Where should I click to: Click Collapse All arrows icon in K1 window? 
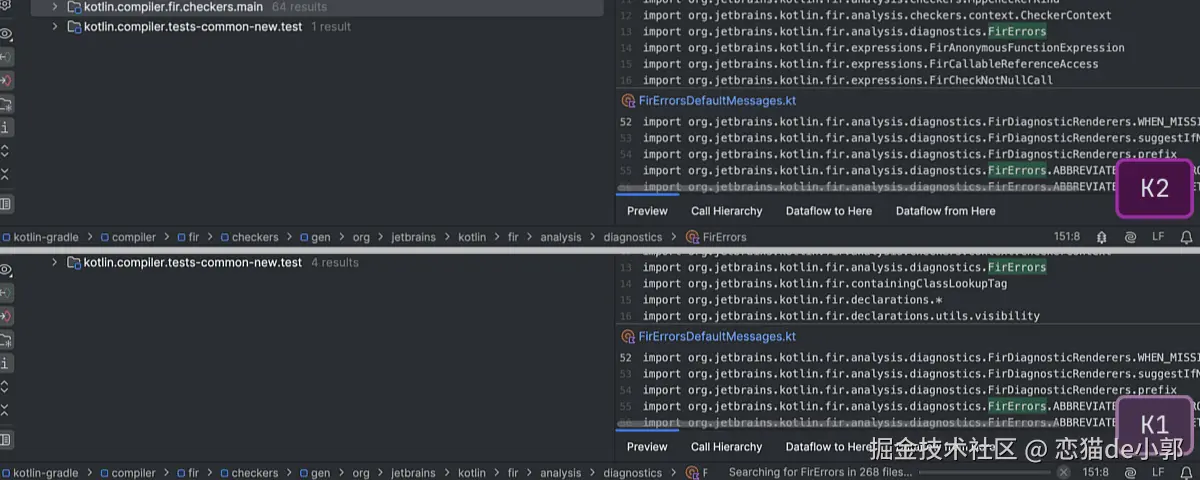point(6,410)
